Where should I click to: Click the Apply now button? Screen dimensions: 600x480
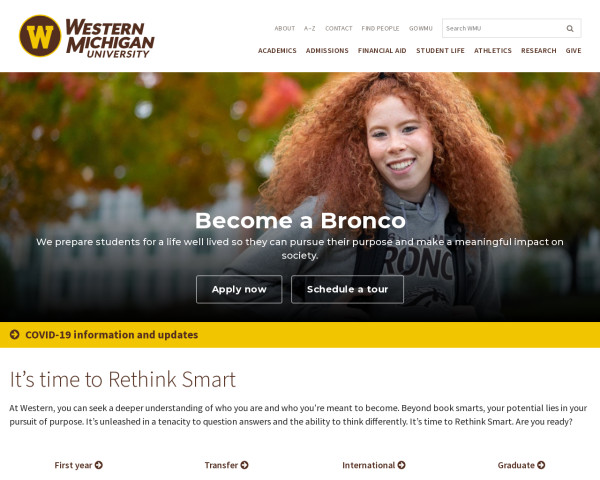(239, 289)
